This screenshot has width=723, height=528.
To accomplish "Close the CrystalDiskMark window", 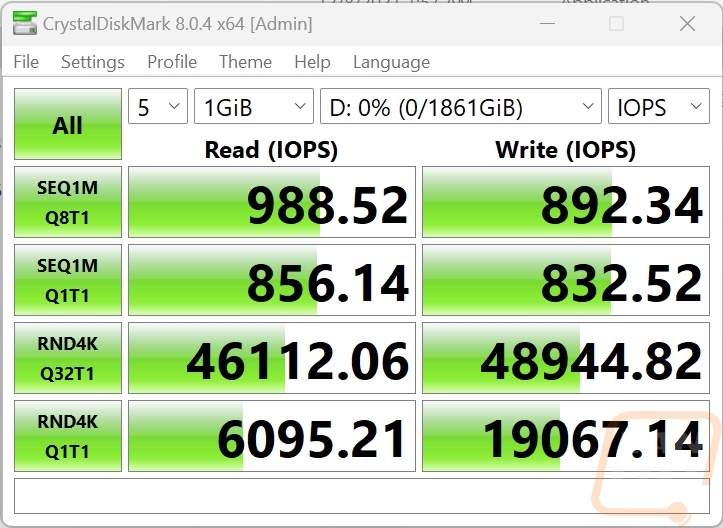I will pyautogui.click(x=687, y=24).
